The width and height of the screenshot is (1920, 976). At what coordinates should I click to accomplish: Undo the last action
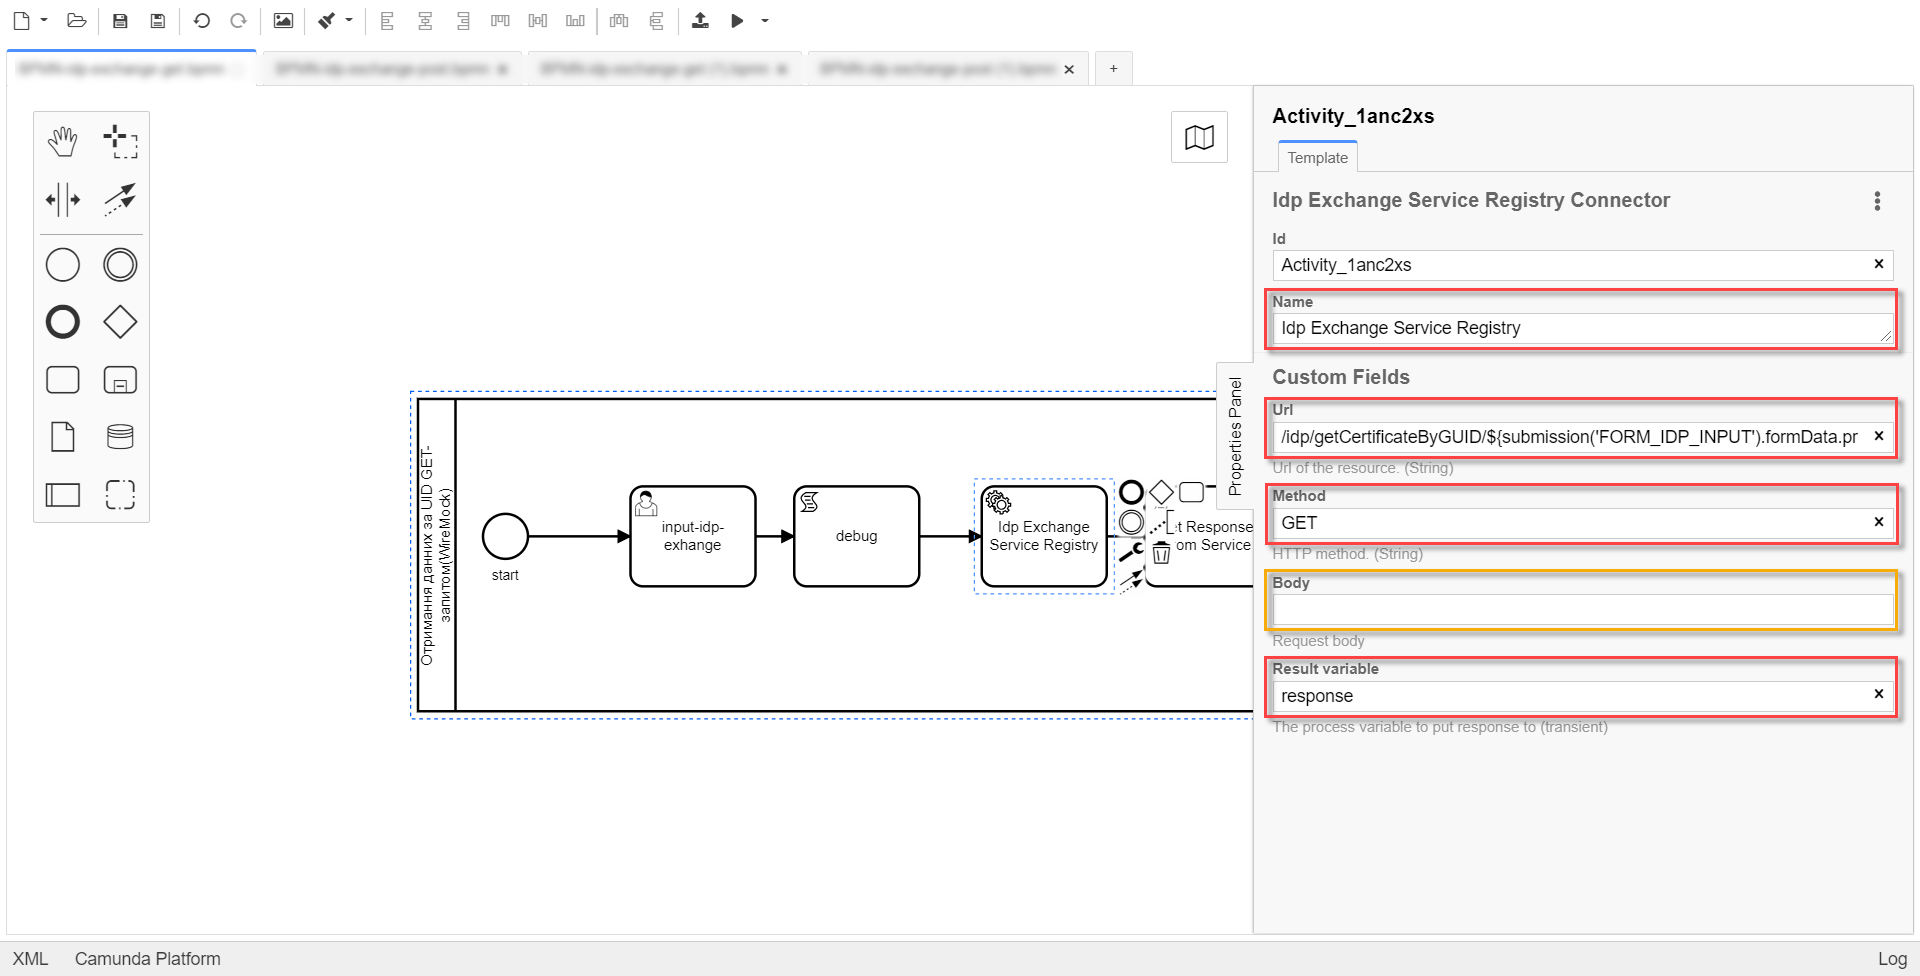point(202,20)
